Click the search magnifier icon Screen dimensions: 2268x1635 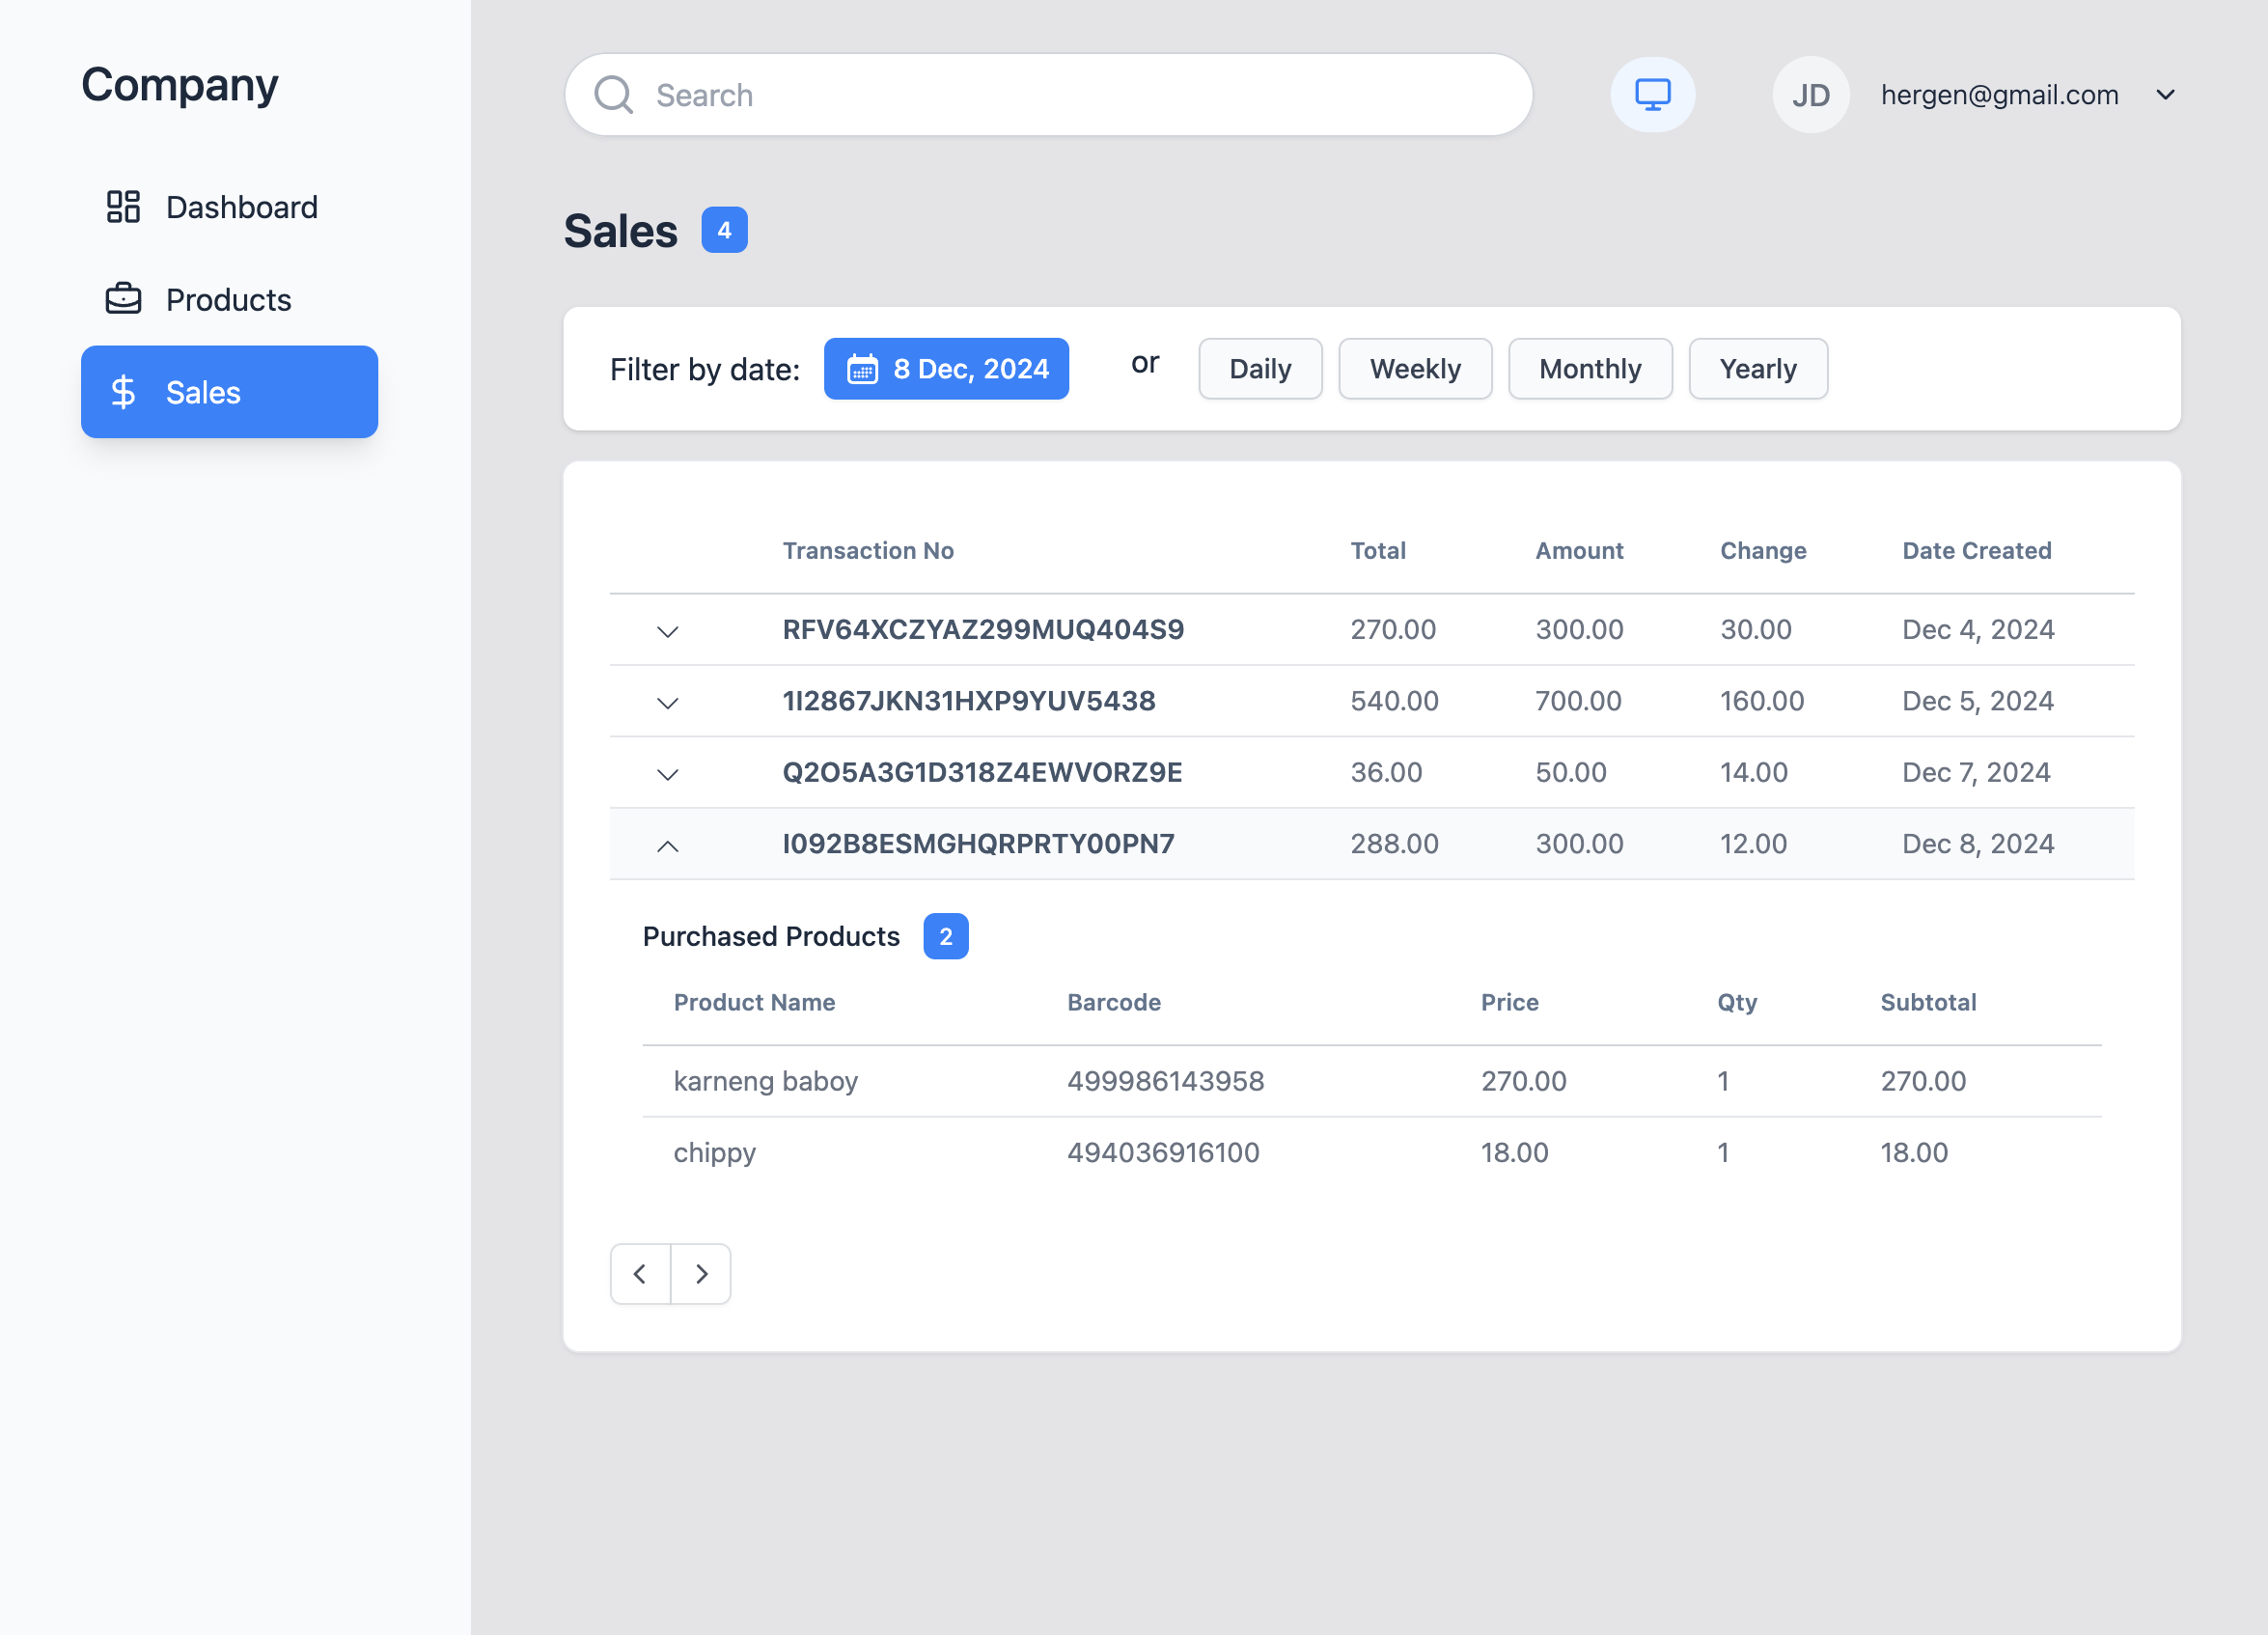[613, 95]
